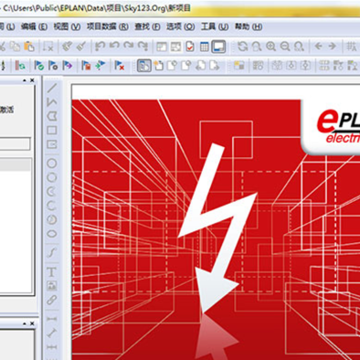Click the flag icon with green check
This screenshot has height=360, width=360.
tap(39, 65)
